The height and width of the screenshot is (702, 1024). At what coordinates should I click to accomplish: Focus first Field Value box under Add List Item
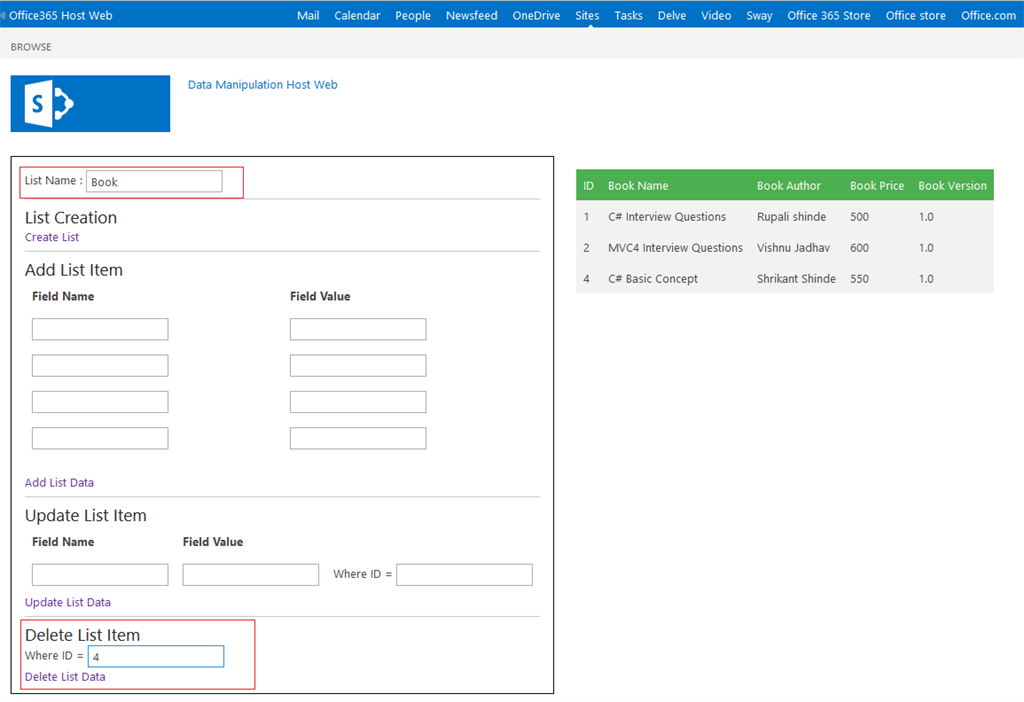coord(358,329)
